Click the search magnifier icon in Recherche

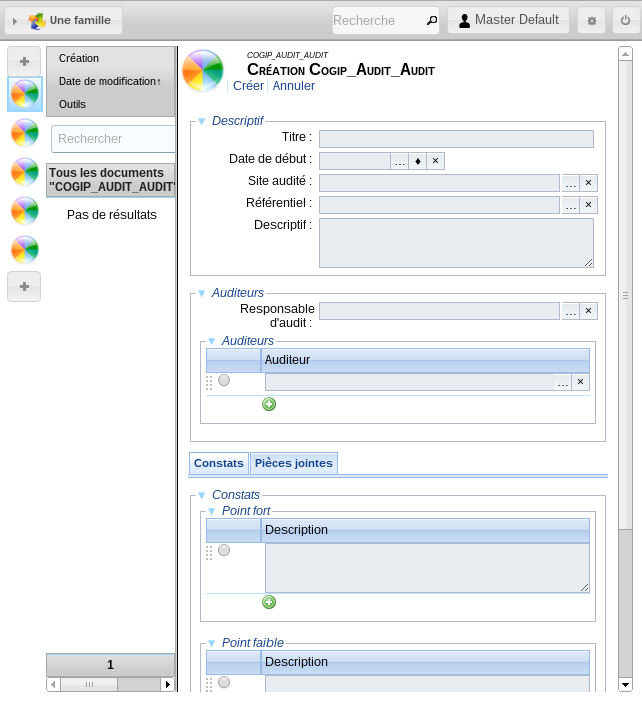pyautogui.click(x=431, y=21)
